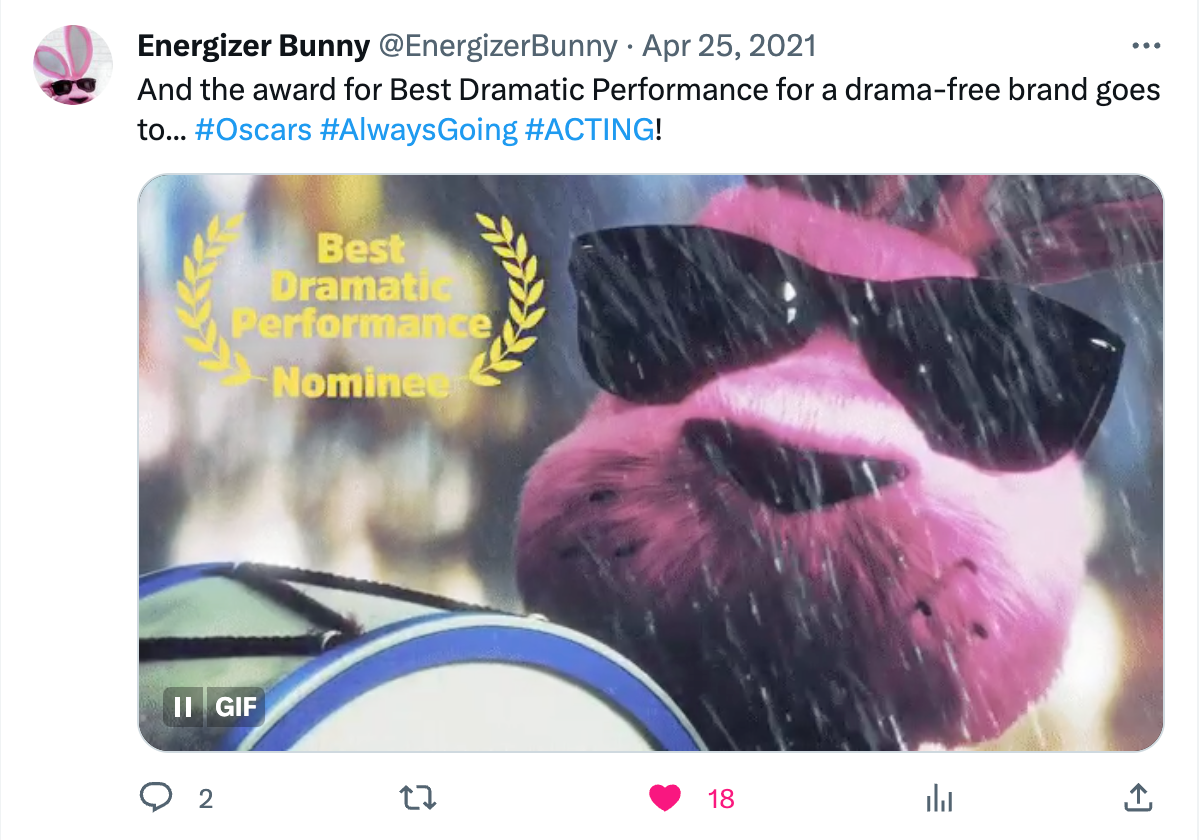1200x840 pixels.
Task: Reply using the speech bubble icon
Action: [x=155, y=797]
